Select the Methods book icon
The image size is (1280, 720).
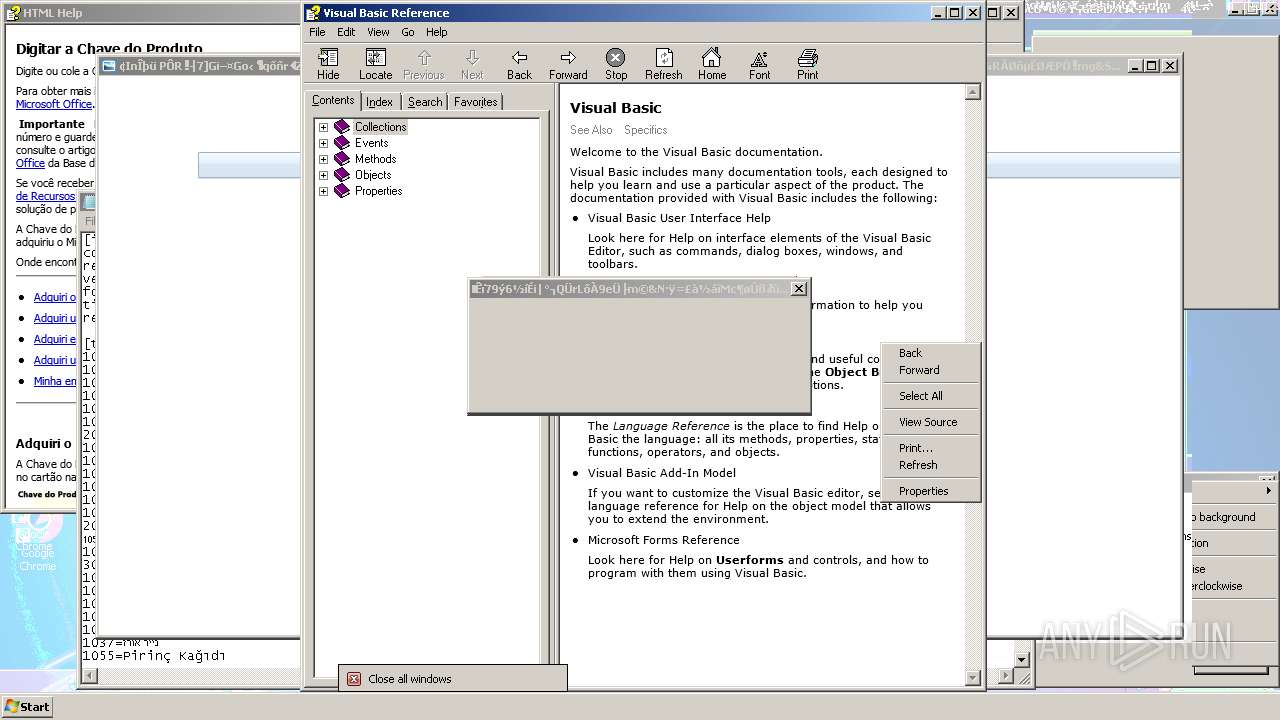(x=342, y=159)
